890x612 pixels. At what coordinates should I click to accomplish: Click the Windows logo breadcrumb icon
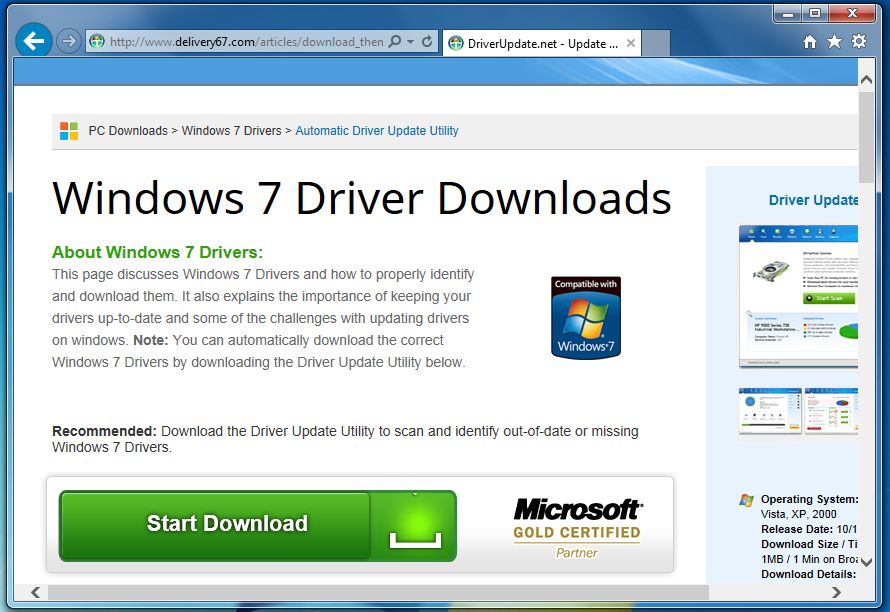coord(69,131)
